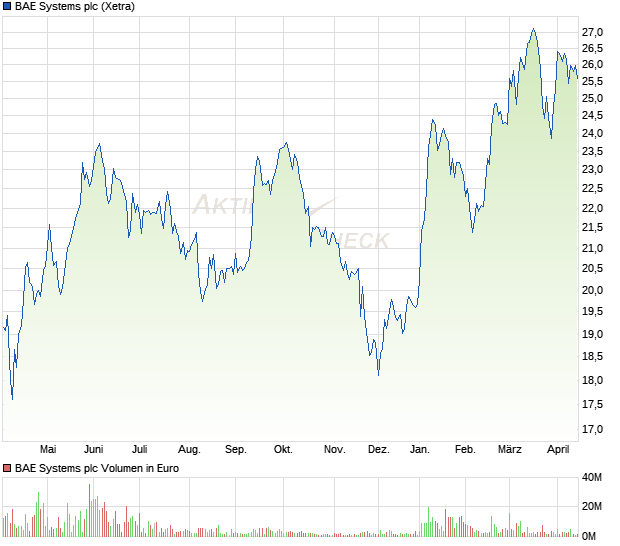
Task: Click the 24,0 price axis value
Action: (x=592, y=134)
